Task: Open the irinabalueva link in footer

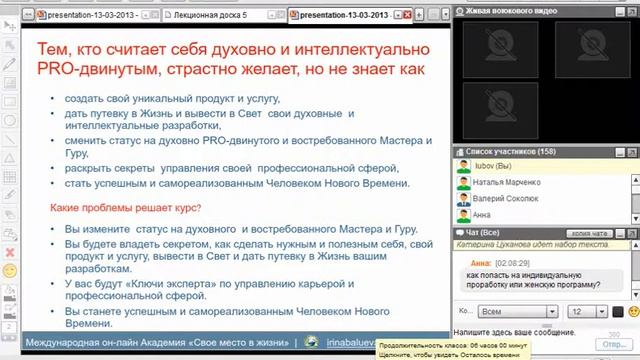Action: (x=351, y=343)
